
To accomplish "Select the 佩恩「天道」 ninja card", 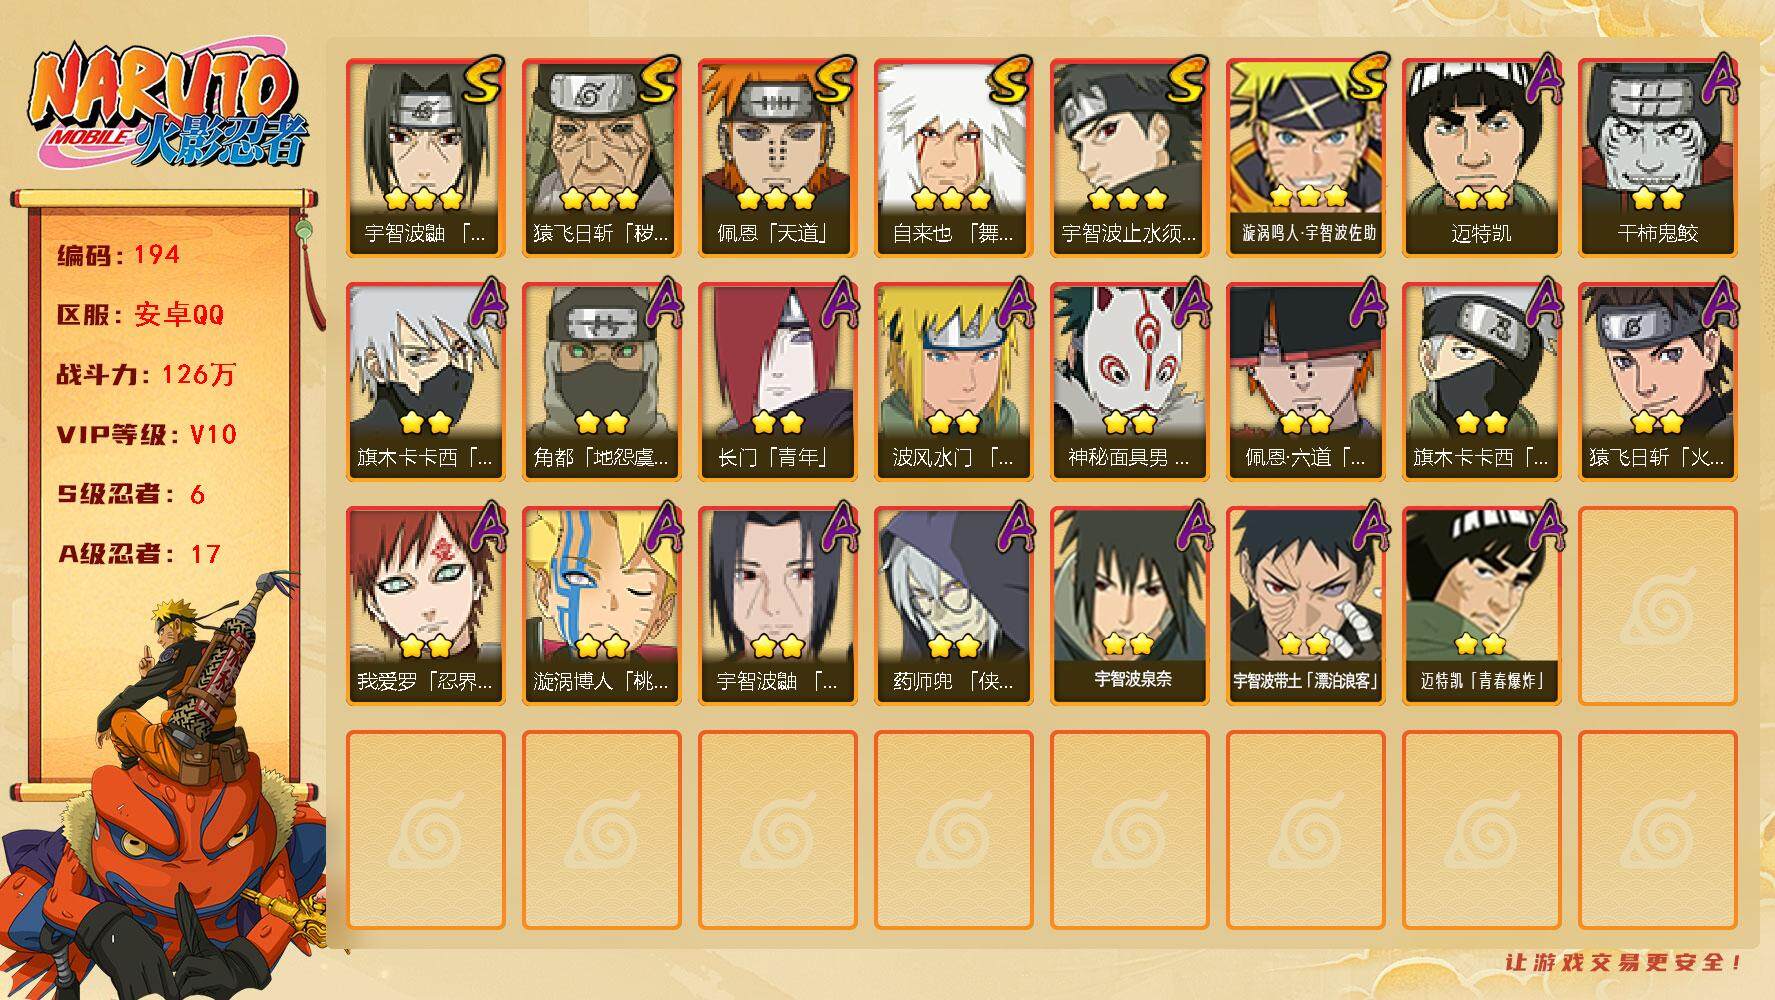I will (777, 157).
